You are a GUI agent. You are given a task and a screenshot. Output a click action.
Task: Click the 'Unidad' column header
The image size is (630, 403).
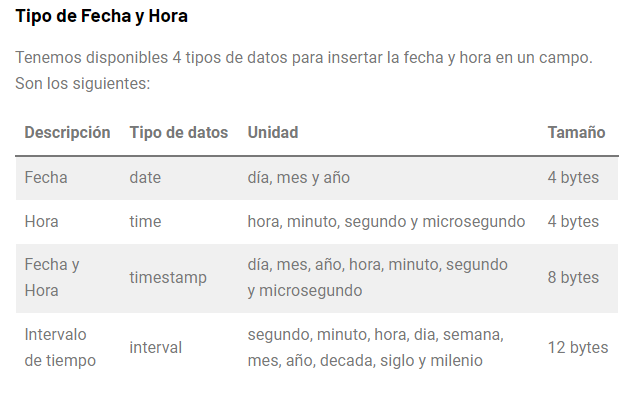tap(273, 133)
